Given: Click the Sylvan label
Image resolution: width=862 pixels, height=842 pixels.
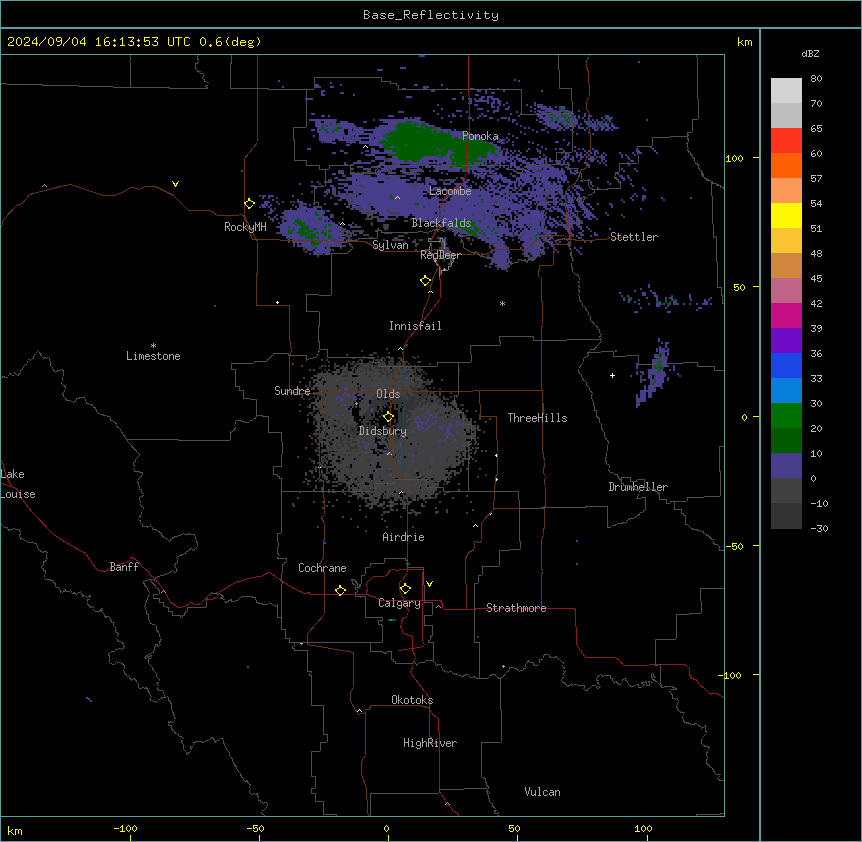Looking at the screenshot, I should pyautogui.click(x=390, y=245).
